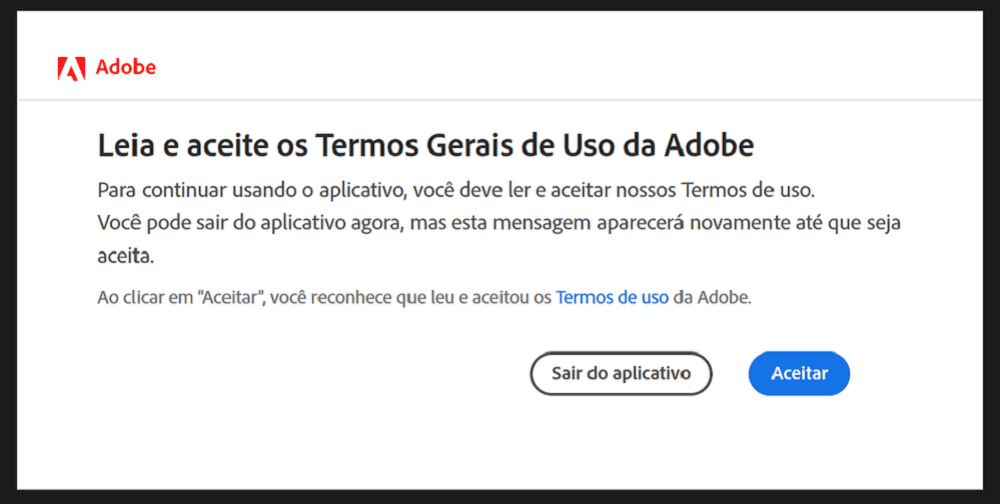Click plain "Termos de uso" ending the first sentence
Viewport: 1000px width, 504px height.
coord(748,190)
